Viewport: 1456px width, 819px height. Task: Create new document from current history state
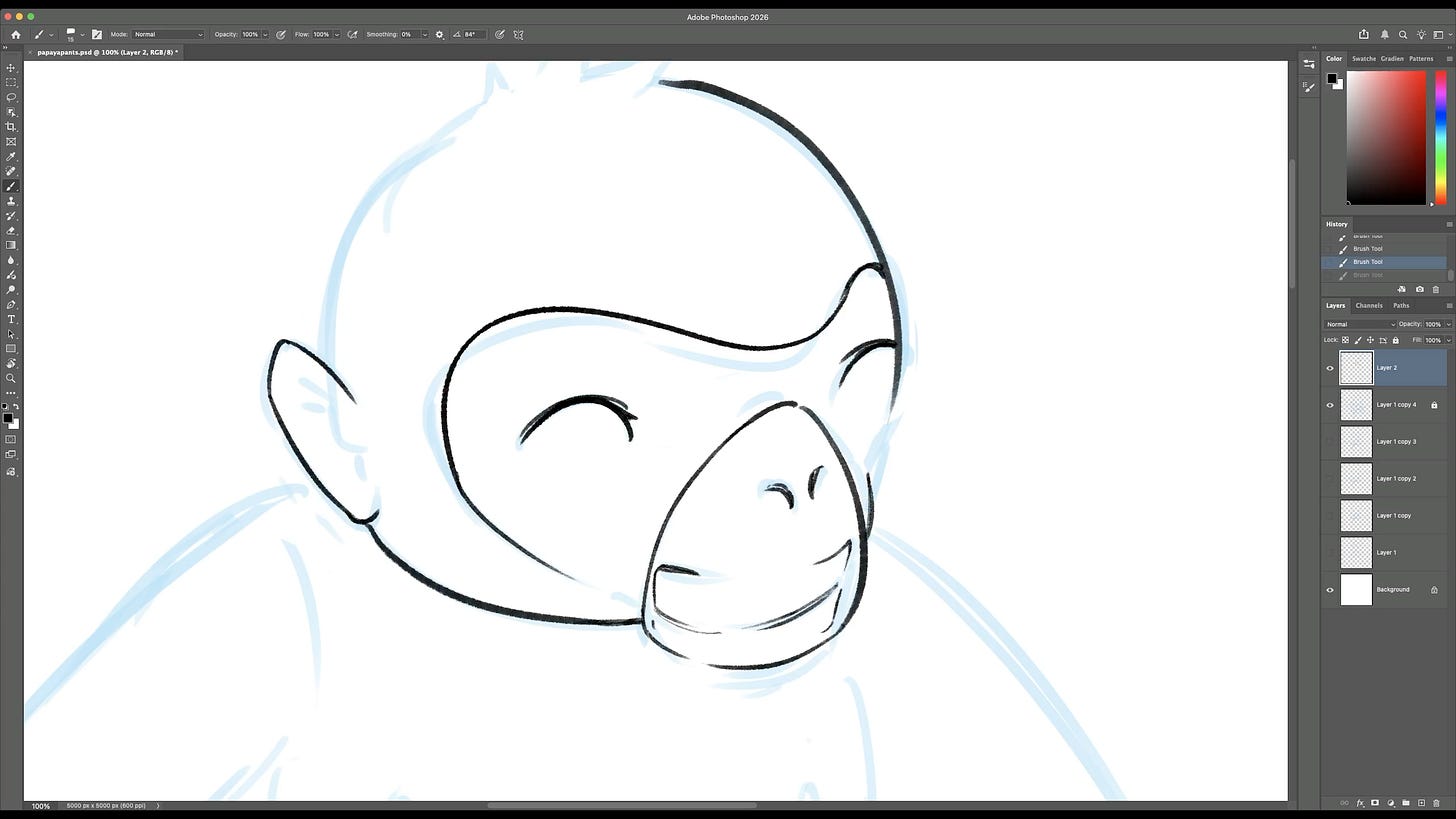point(1401,289)
